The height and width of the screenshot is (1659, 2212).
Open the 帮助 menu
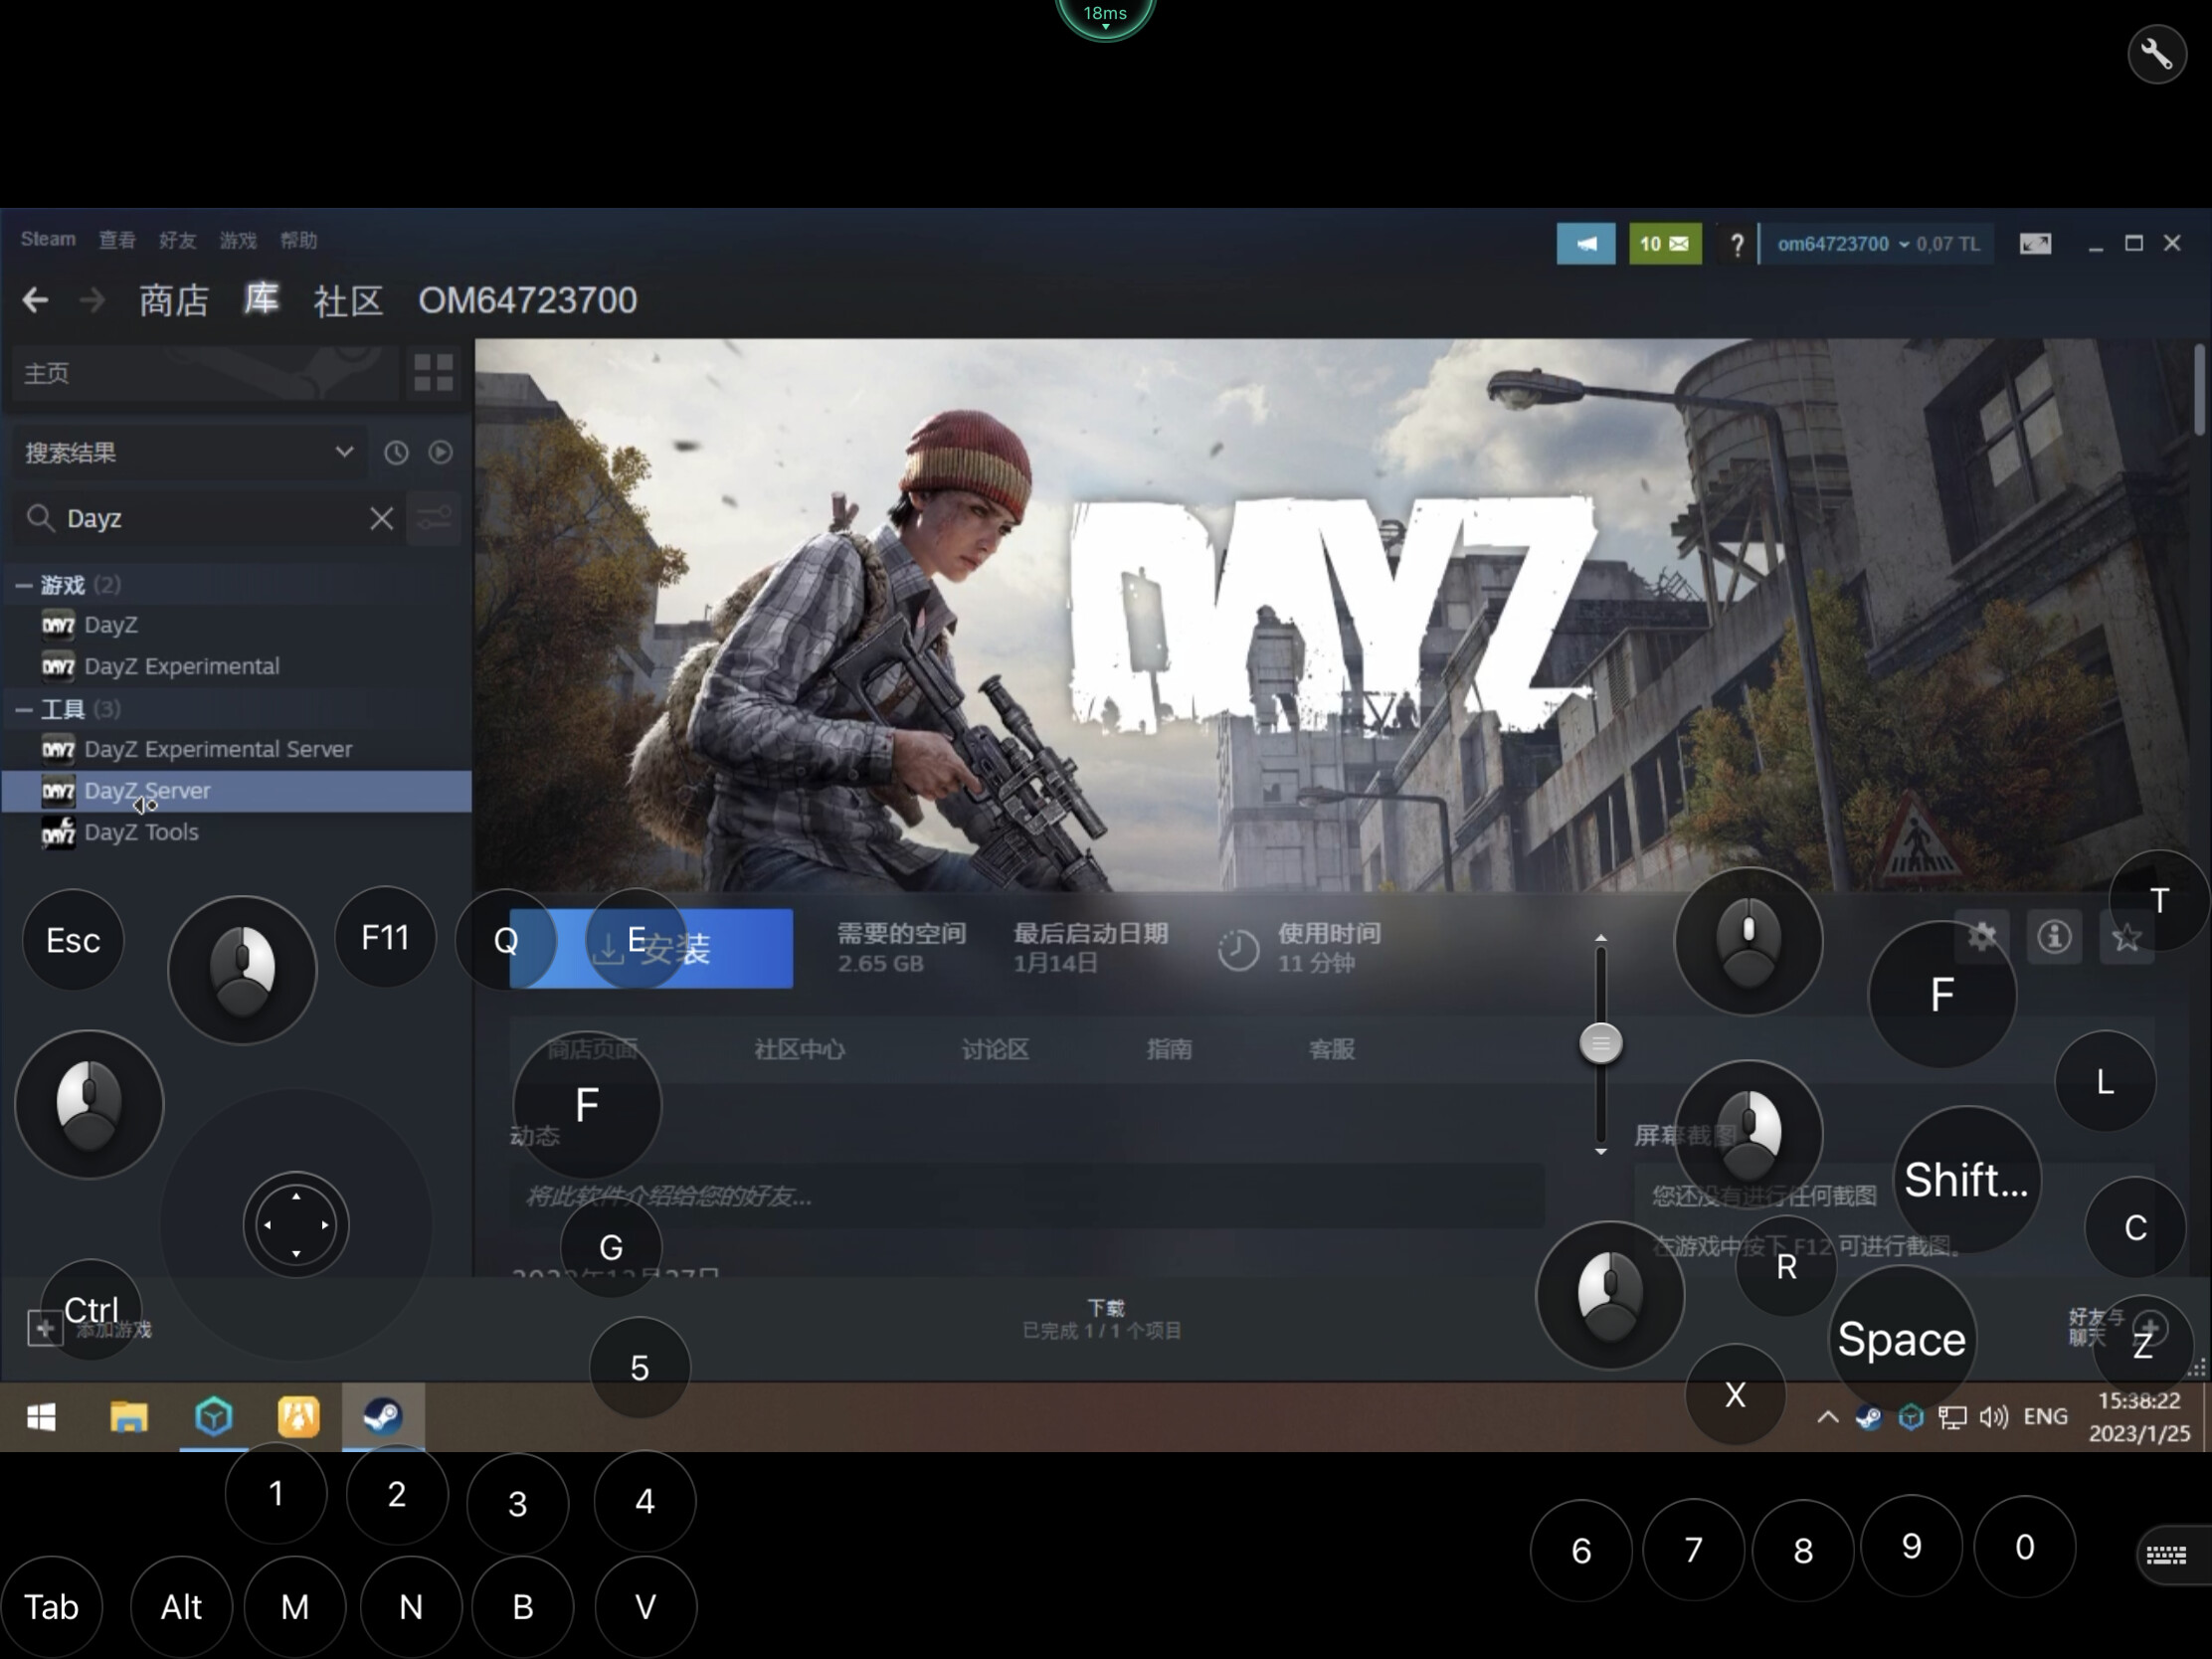click(299, 240)
